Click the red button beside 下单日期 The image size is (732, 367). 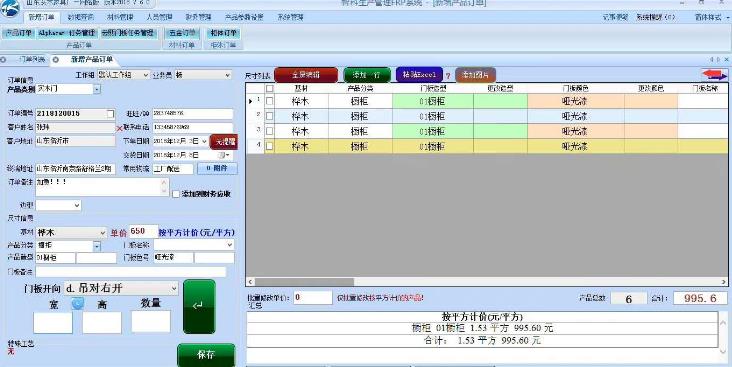(224, 141)
